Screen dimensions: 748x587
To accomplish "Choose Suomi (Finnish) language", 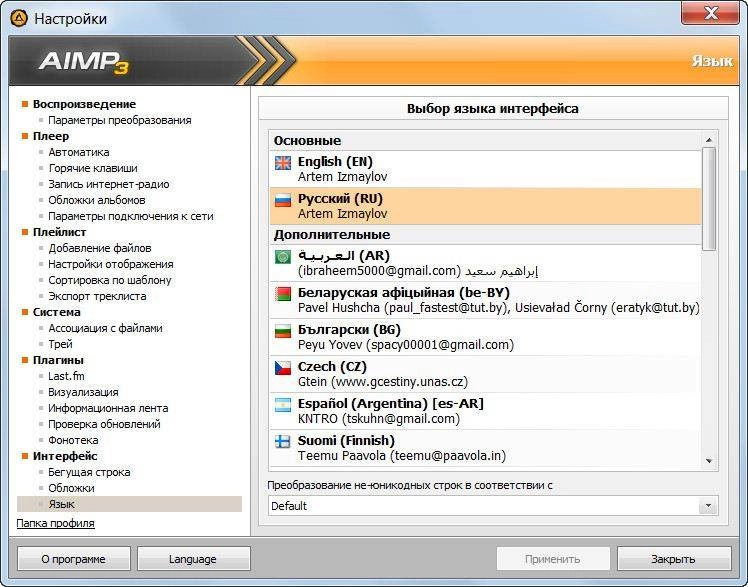I will tap(486, 448).
